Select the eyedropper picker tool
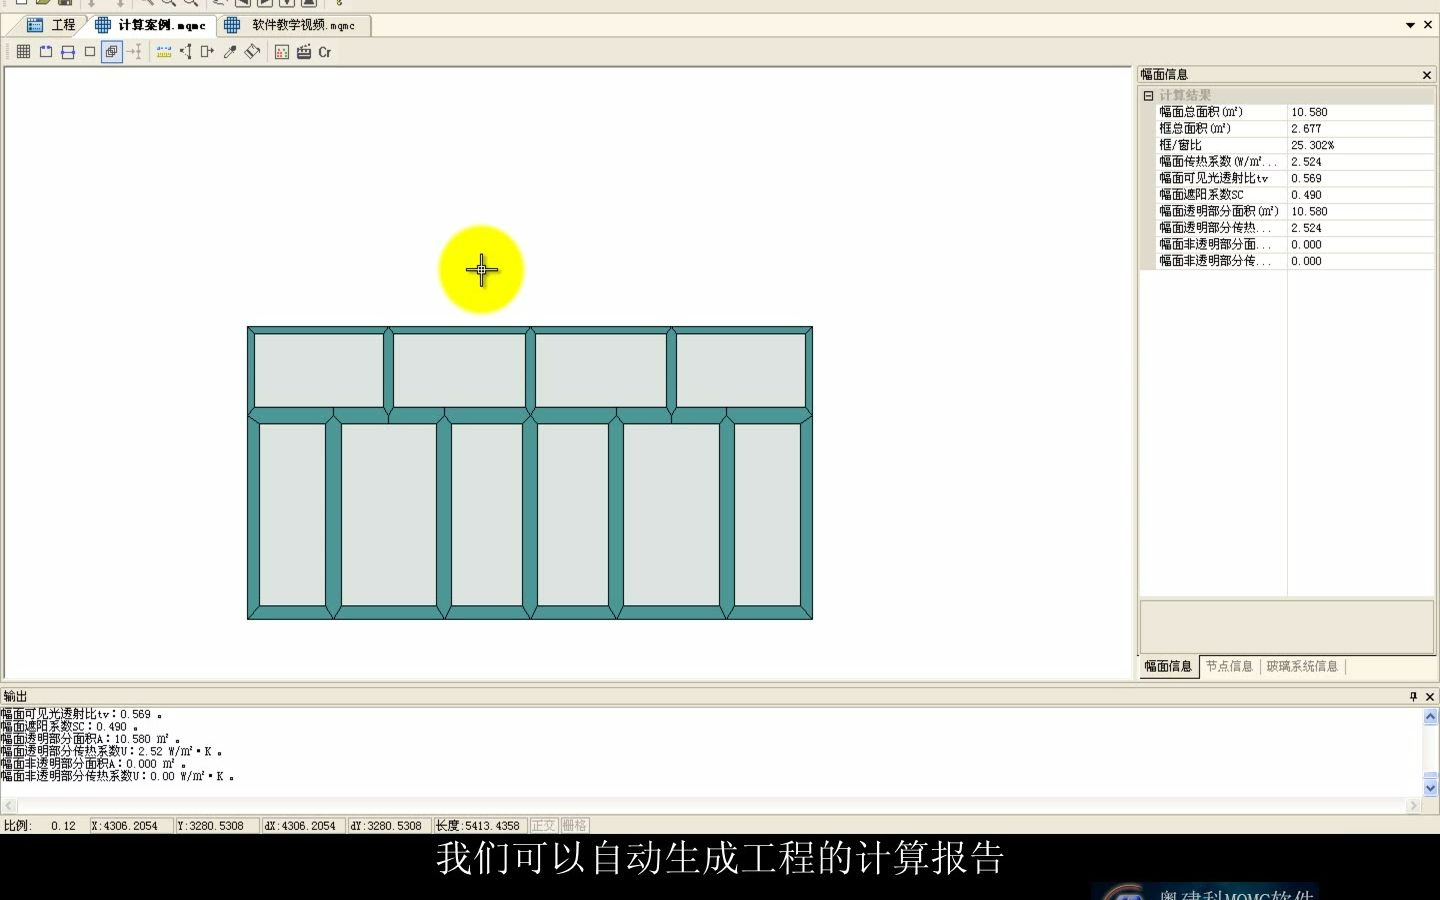The height and width of the screenshot is (900, 1440). [x=230, y=52]
